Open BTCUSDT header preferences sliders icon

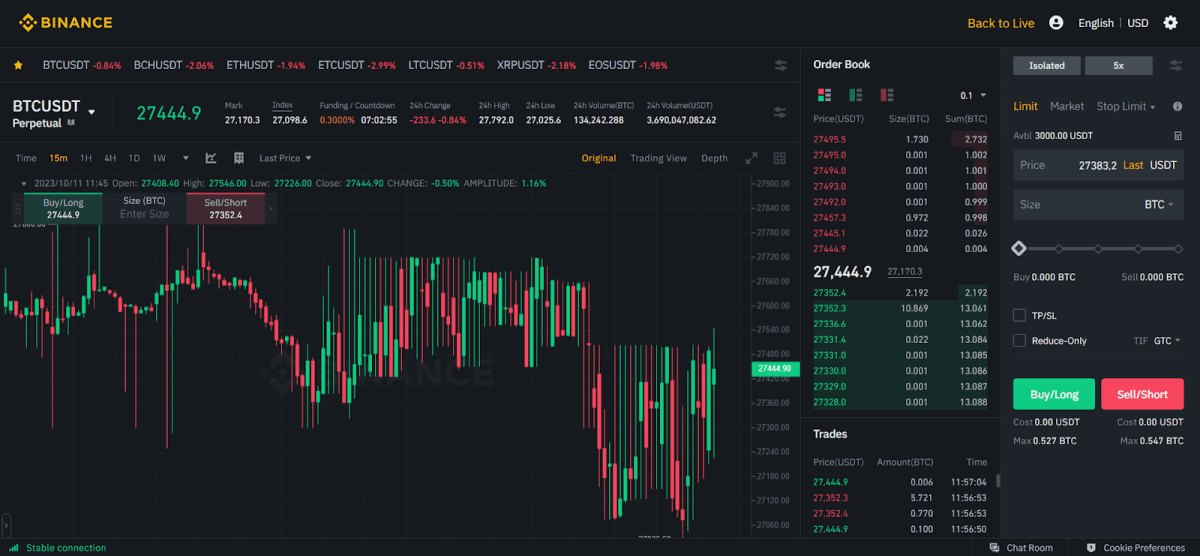click(x=781, y=112)
